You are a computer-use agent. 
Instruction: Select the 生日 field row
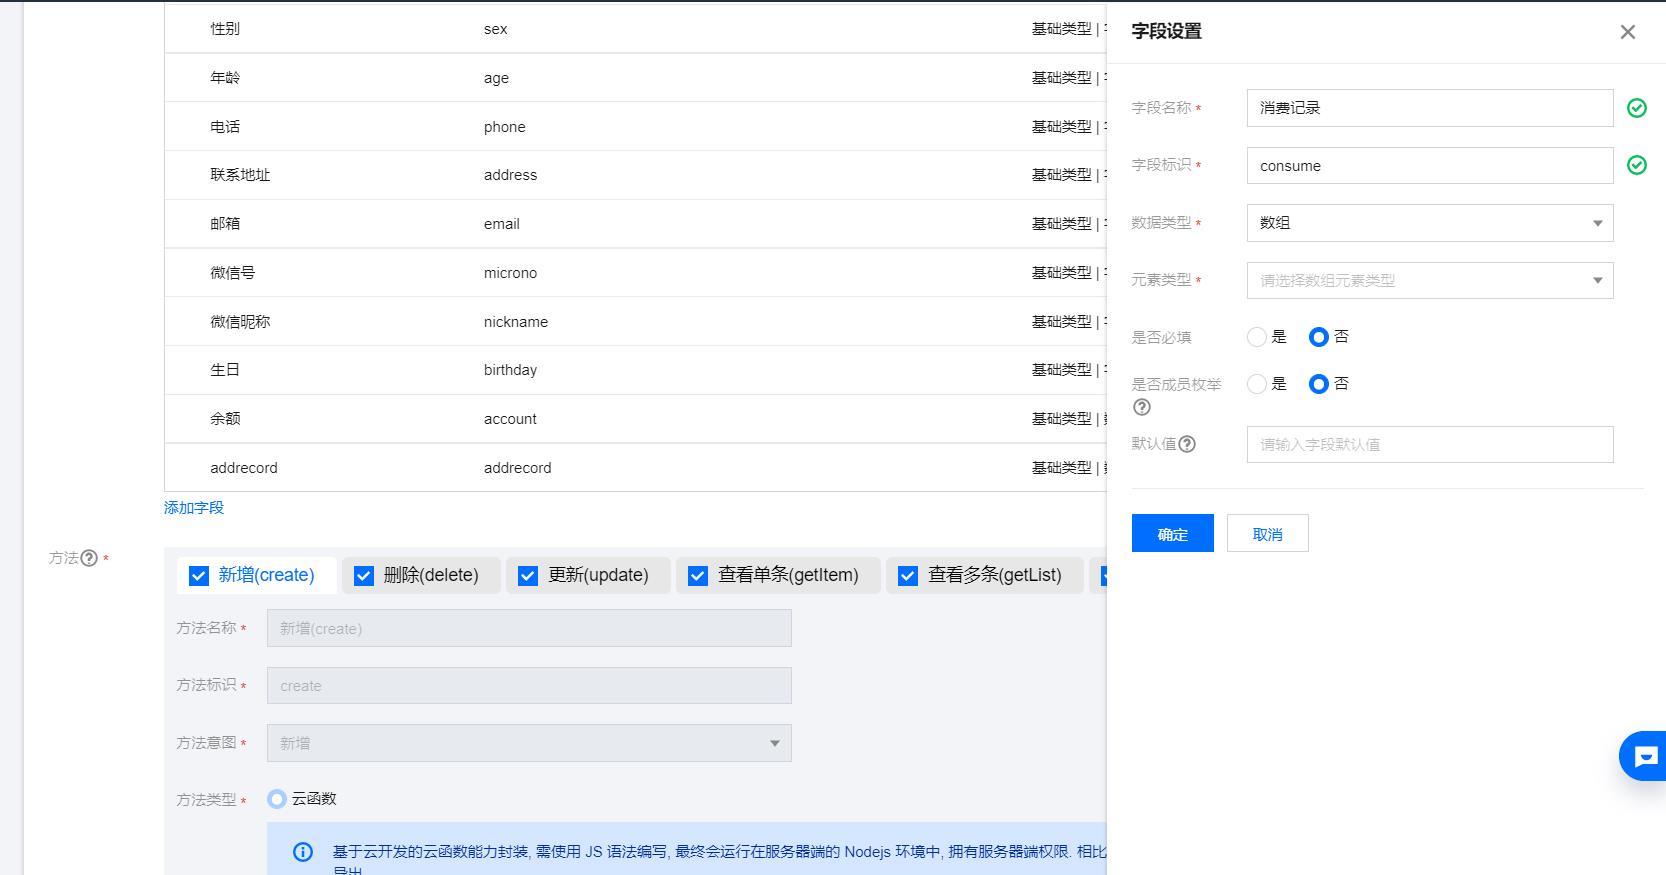[x=635, y=370]
